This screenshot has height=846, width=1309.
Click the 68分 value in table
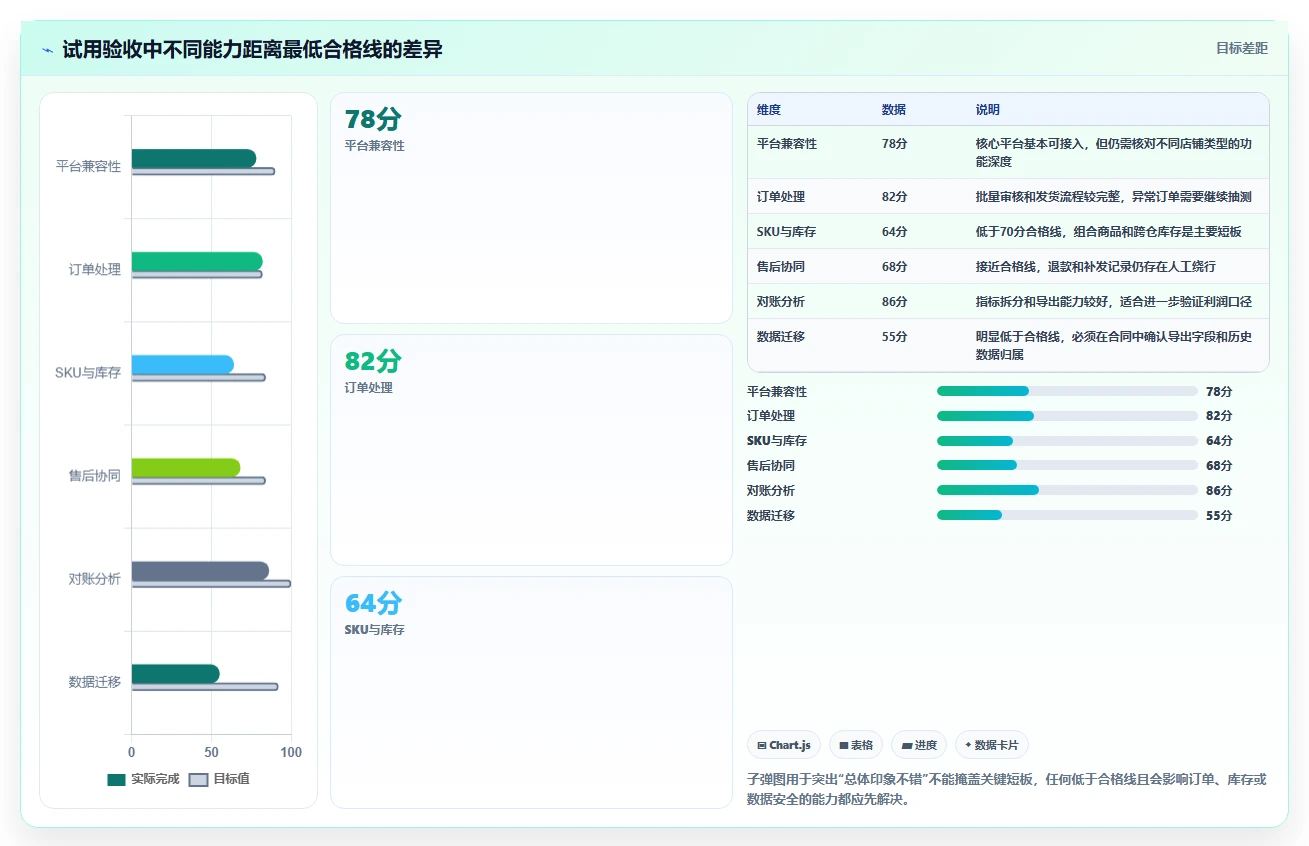point(895,267)
